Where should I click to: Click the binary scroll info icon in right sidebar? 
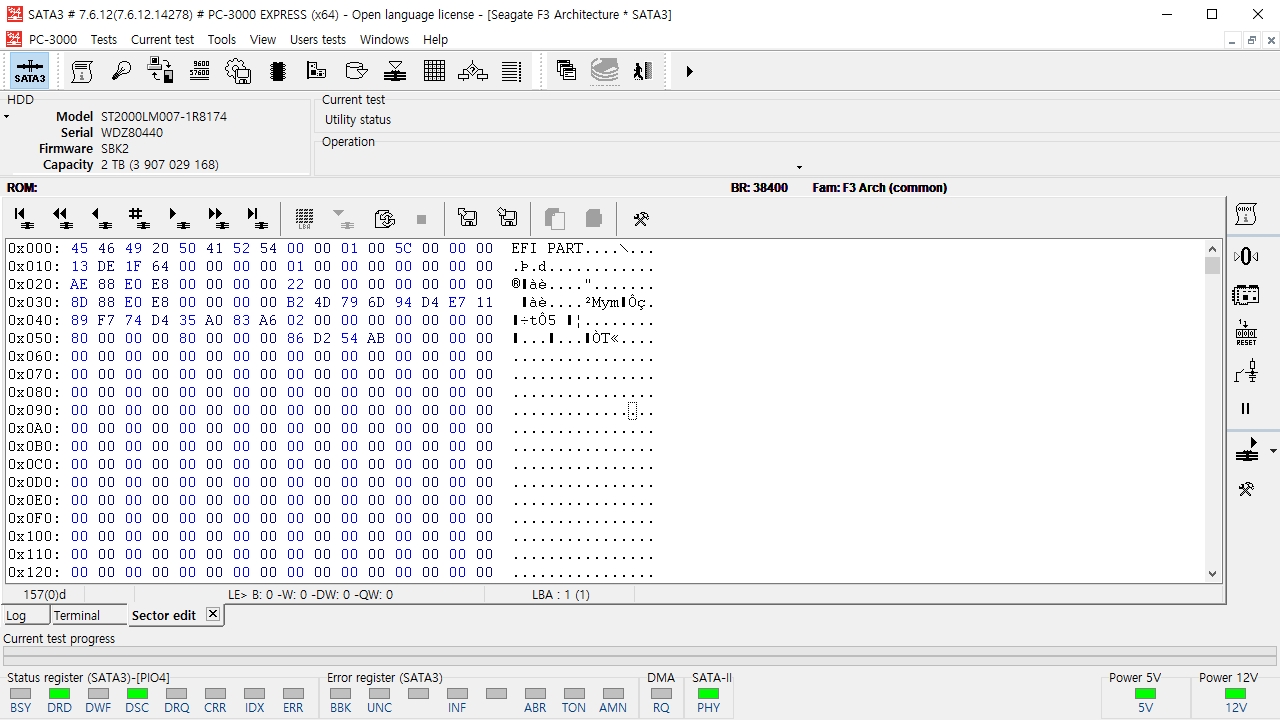(x=1246, y=214)
